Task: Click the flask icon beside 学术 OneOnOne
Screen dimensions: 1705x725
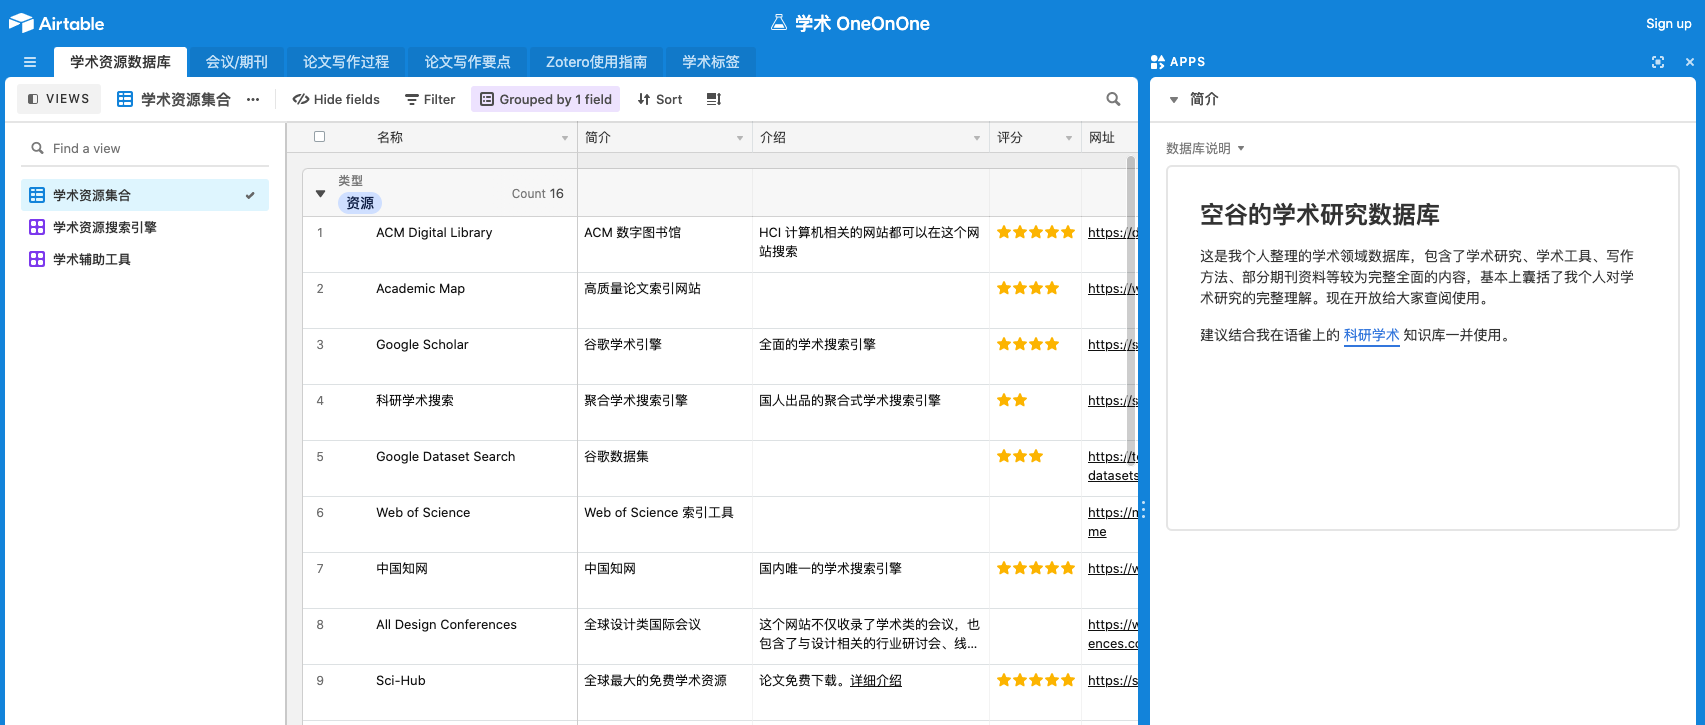Action: (779, 23)
